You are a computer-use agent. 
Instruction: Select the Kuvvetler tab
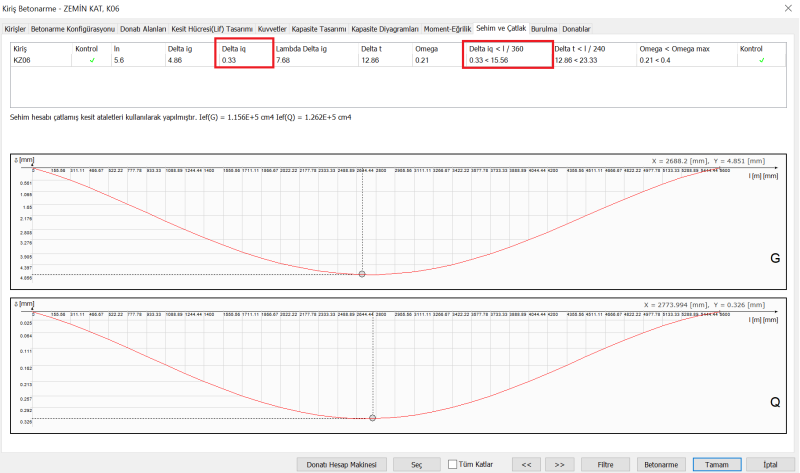pos(272,29)
